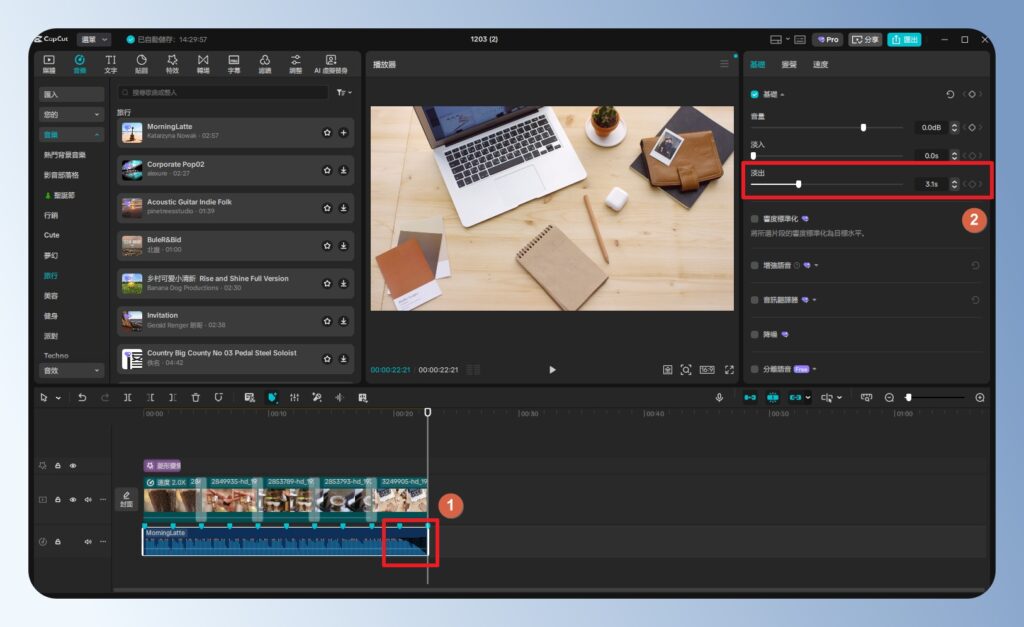Image resolution: width=1024 pixels, height=627 pixels.
Task: Favorite the Corporate Pop02 track
Action: point(327,170)
